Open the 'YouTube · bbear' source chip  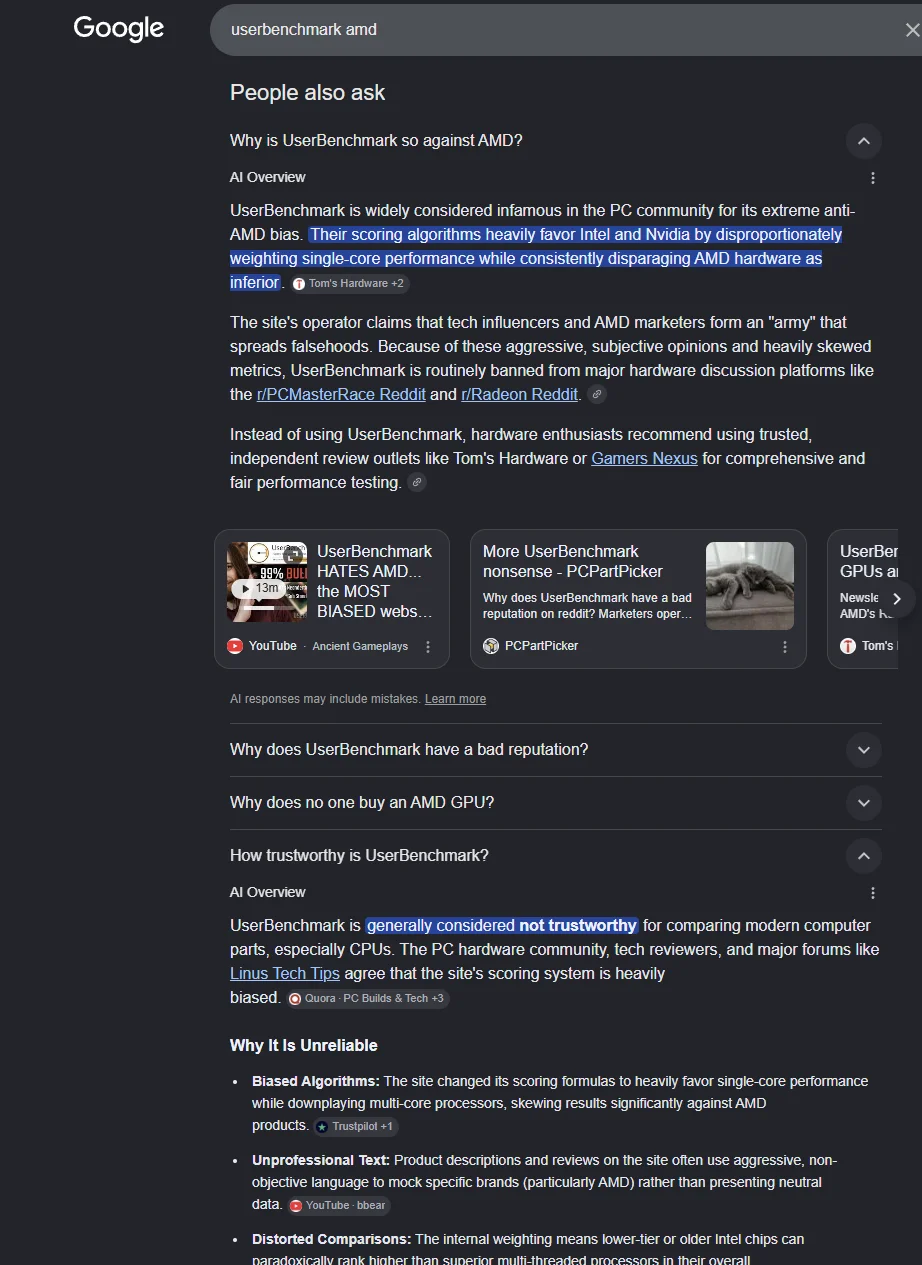pos(339,1206)
